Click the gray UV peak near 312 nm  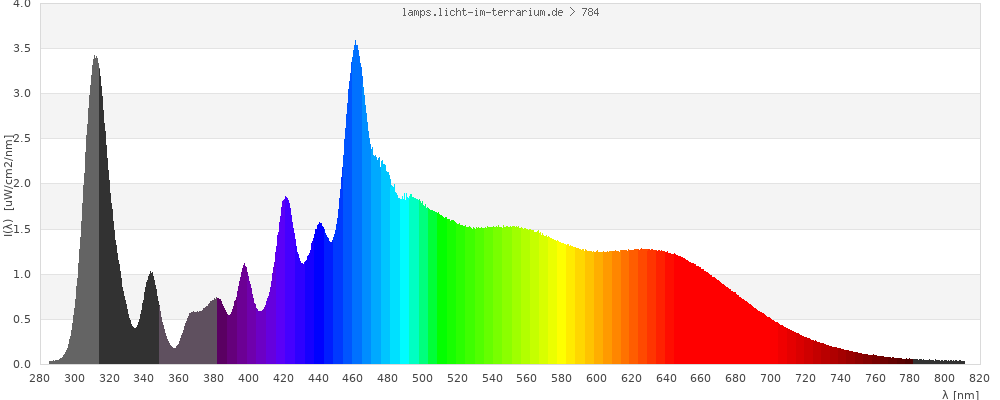(96, 150)
